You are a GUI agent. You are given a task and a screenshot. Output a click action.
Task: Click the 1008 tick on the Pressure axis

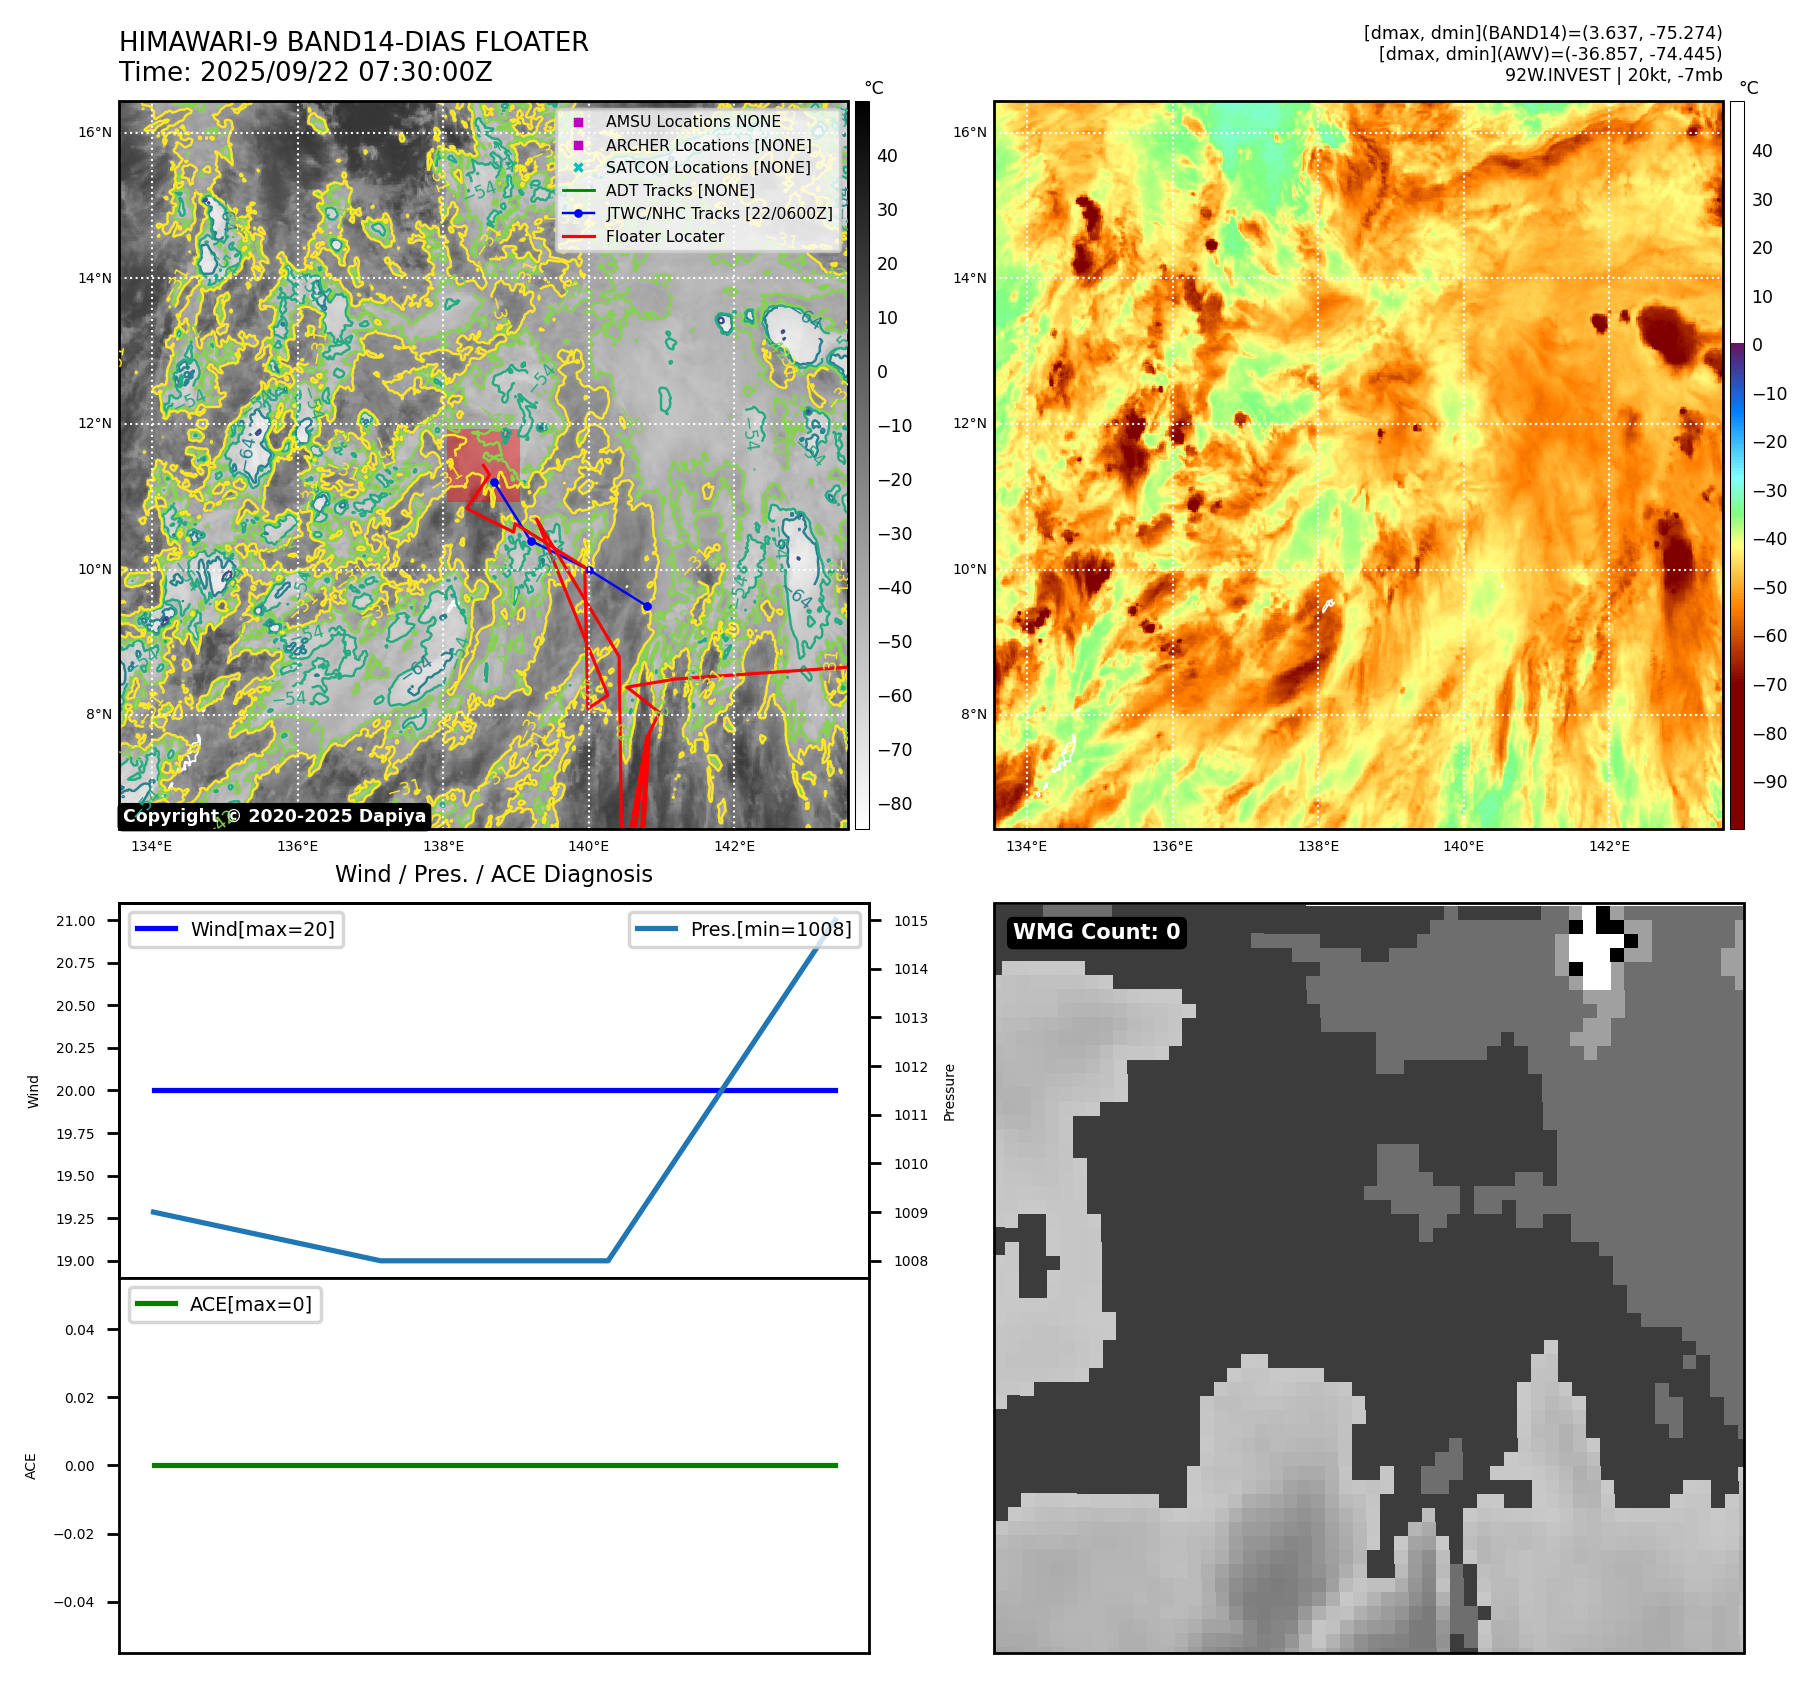(911, 1261)
